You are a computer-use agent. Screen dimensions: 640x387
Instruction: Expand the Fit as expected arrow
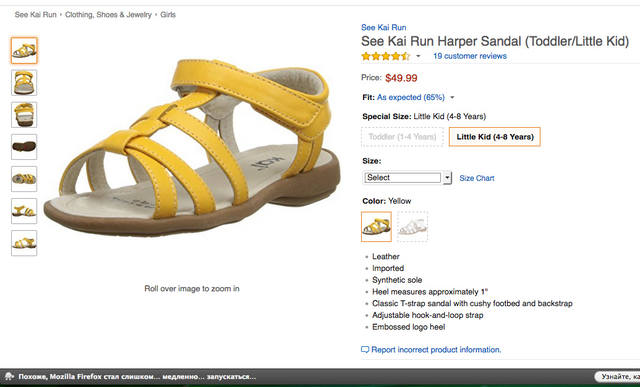[452, 98]
